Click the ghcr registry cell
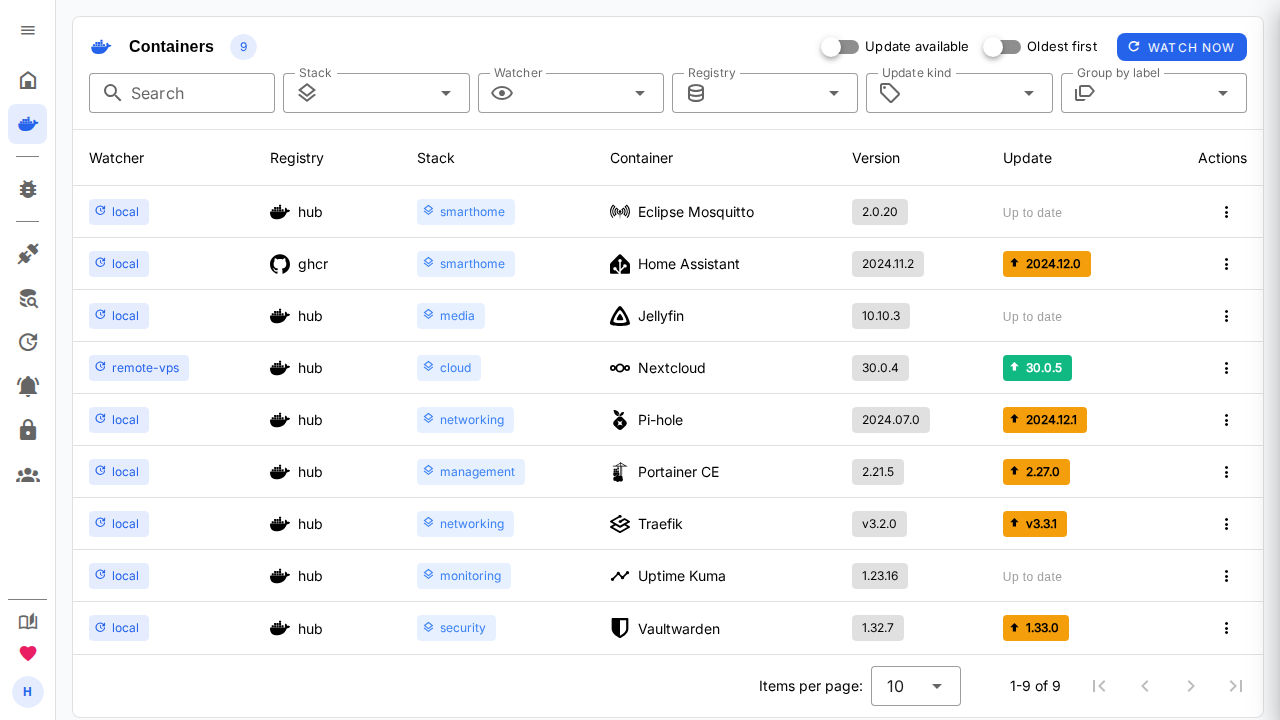The width and height of the screenshot is (1280, 720). click(x=299, y=264)
